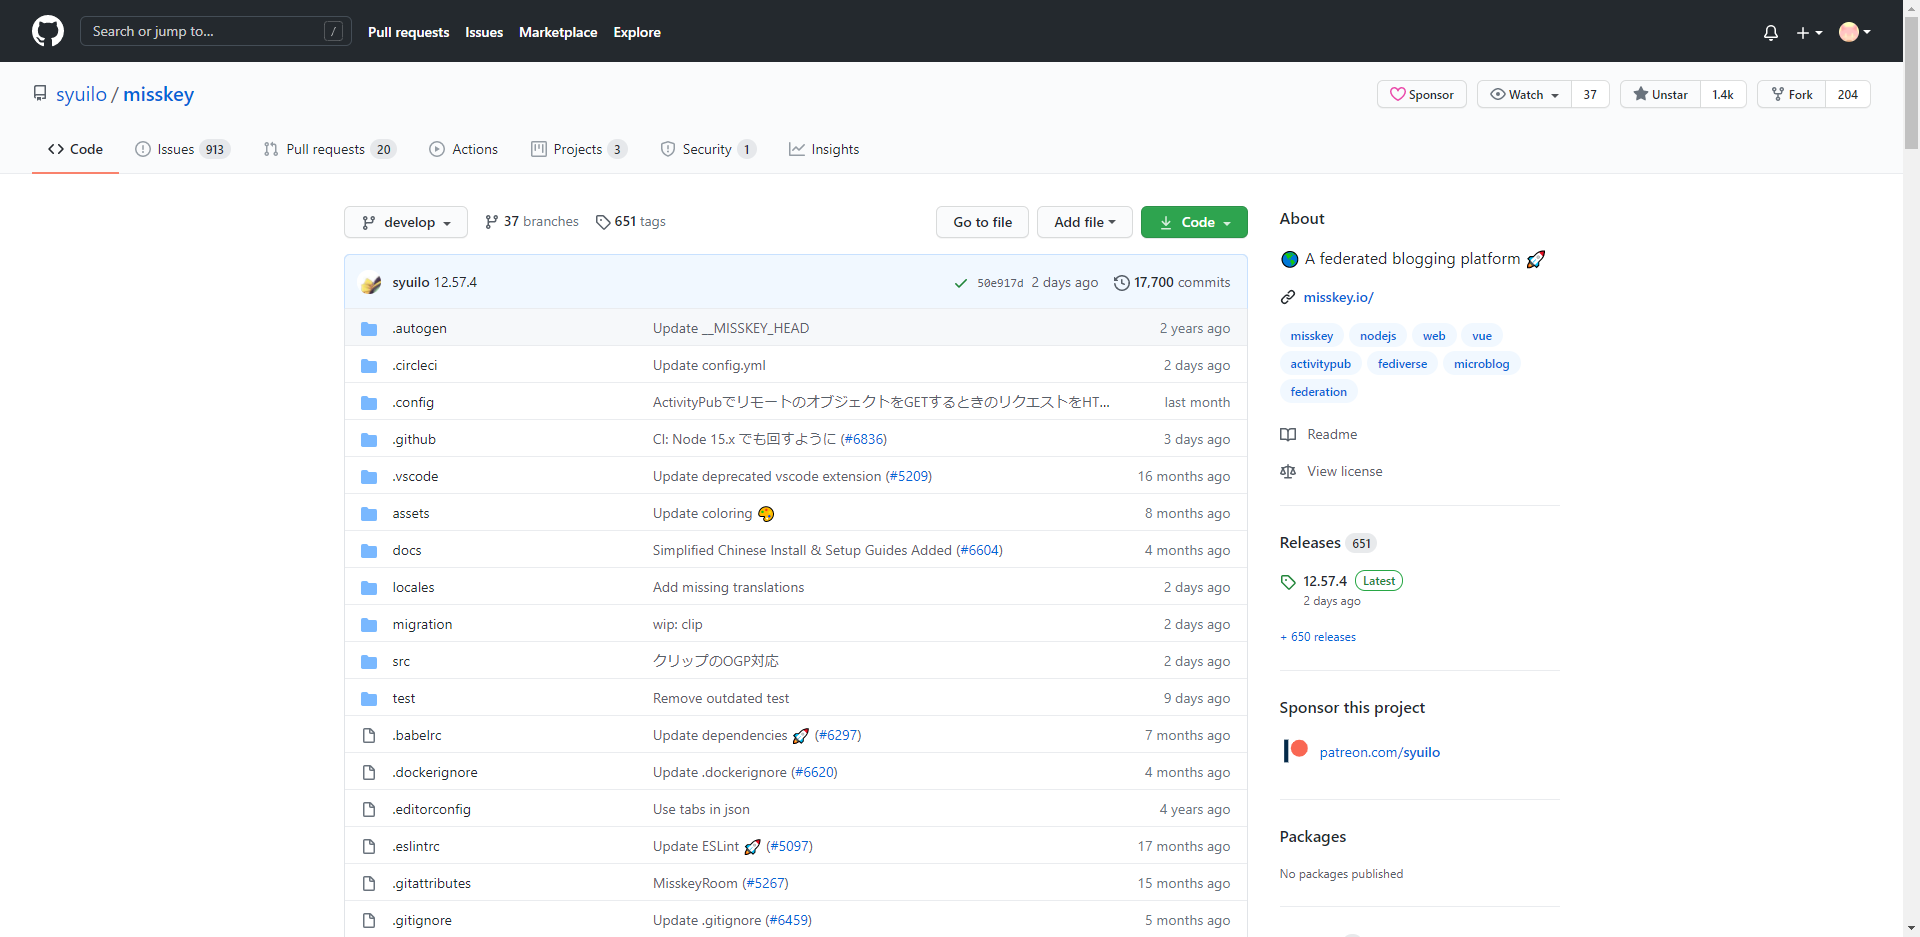Switch to the Issues tab
The image size is (1920, 937).
point(183,149)
